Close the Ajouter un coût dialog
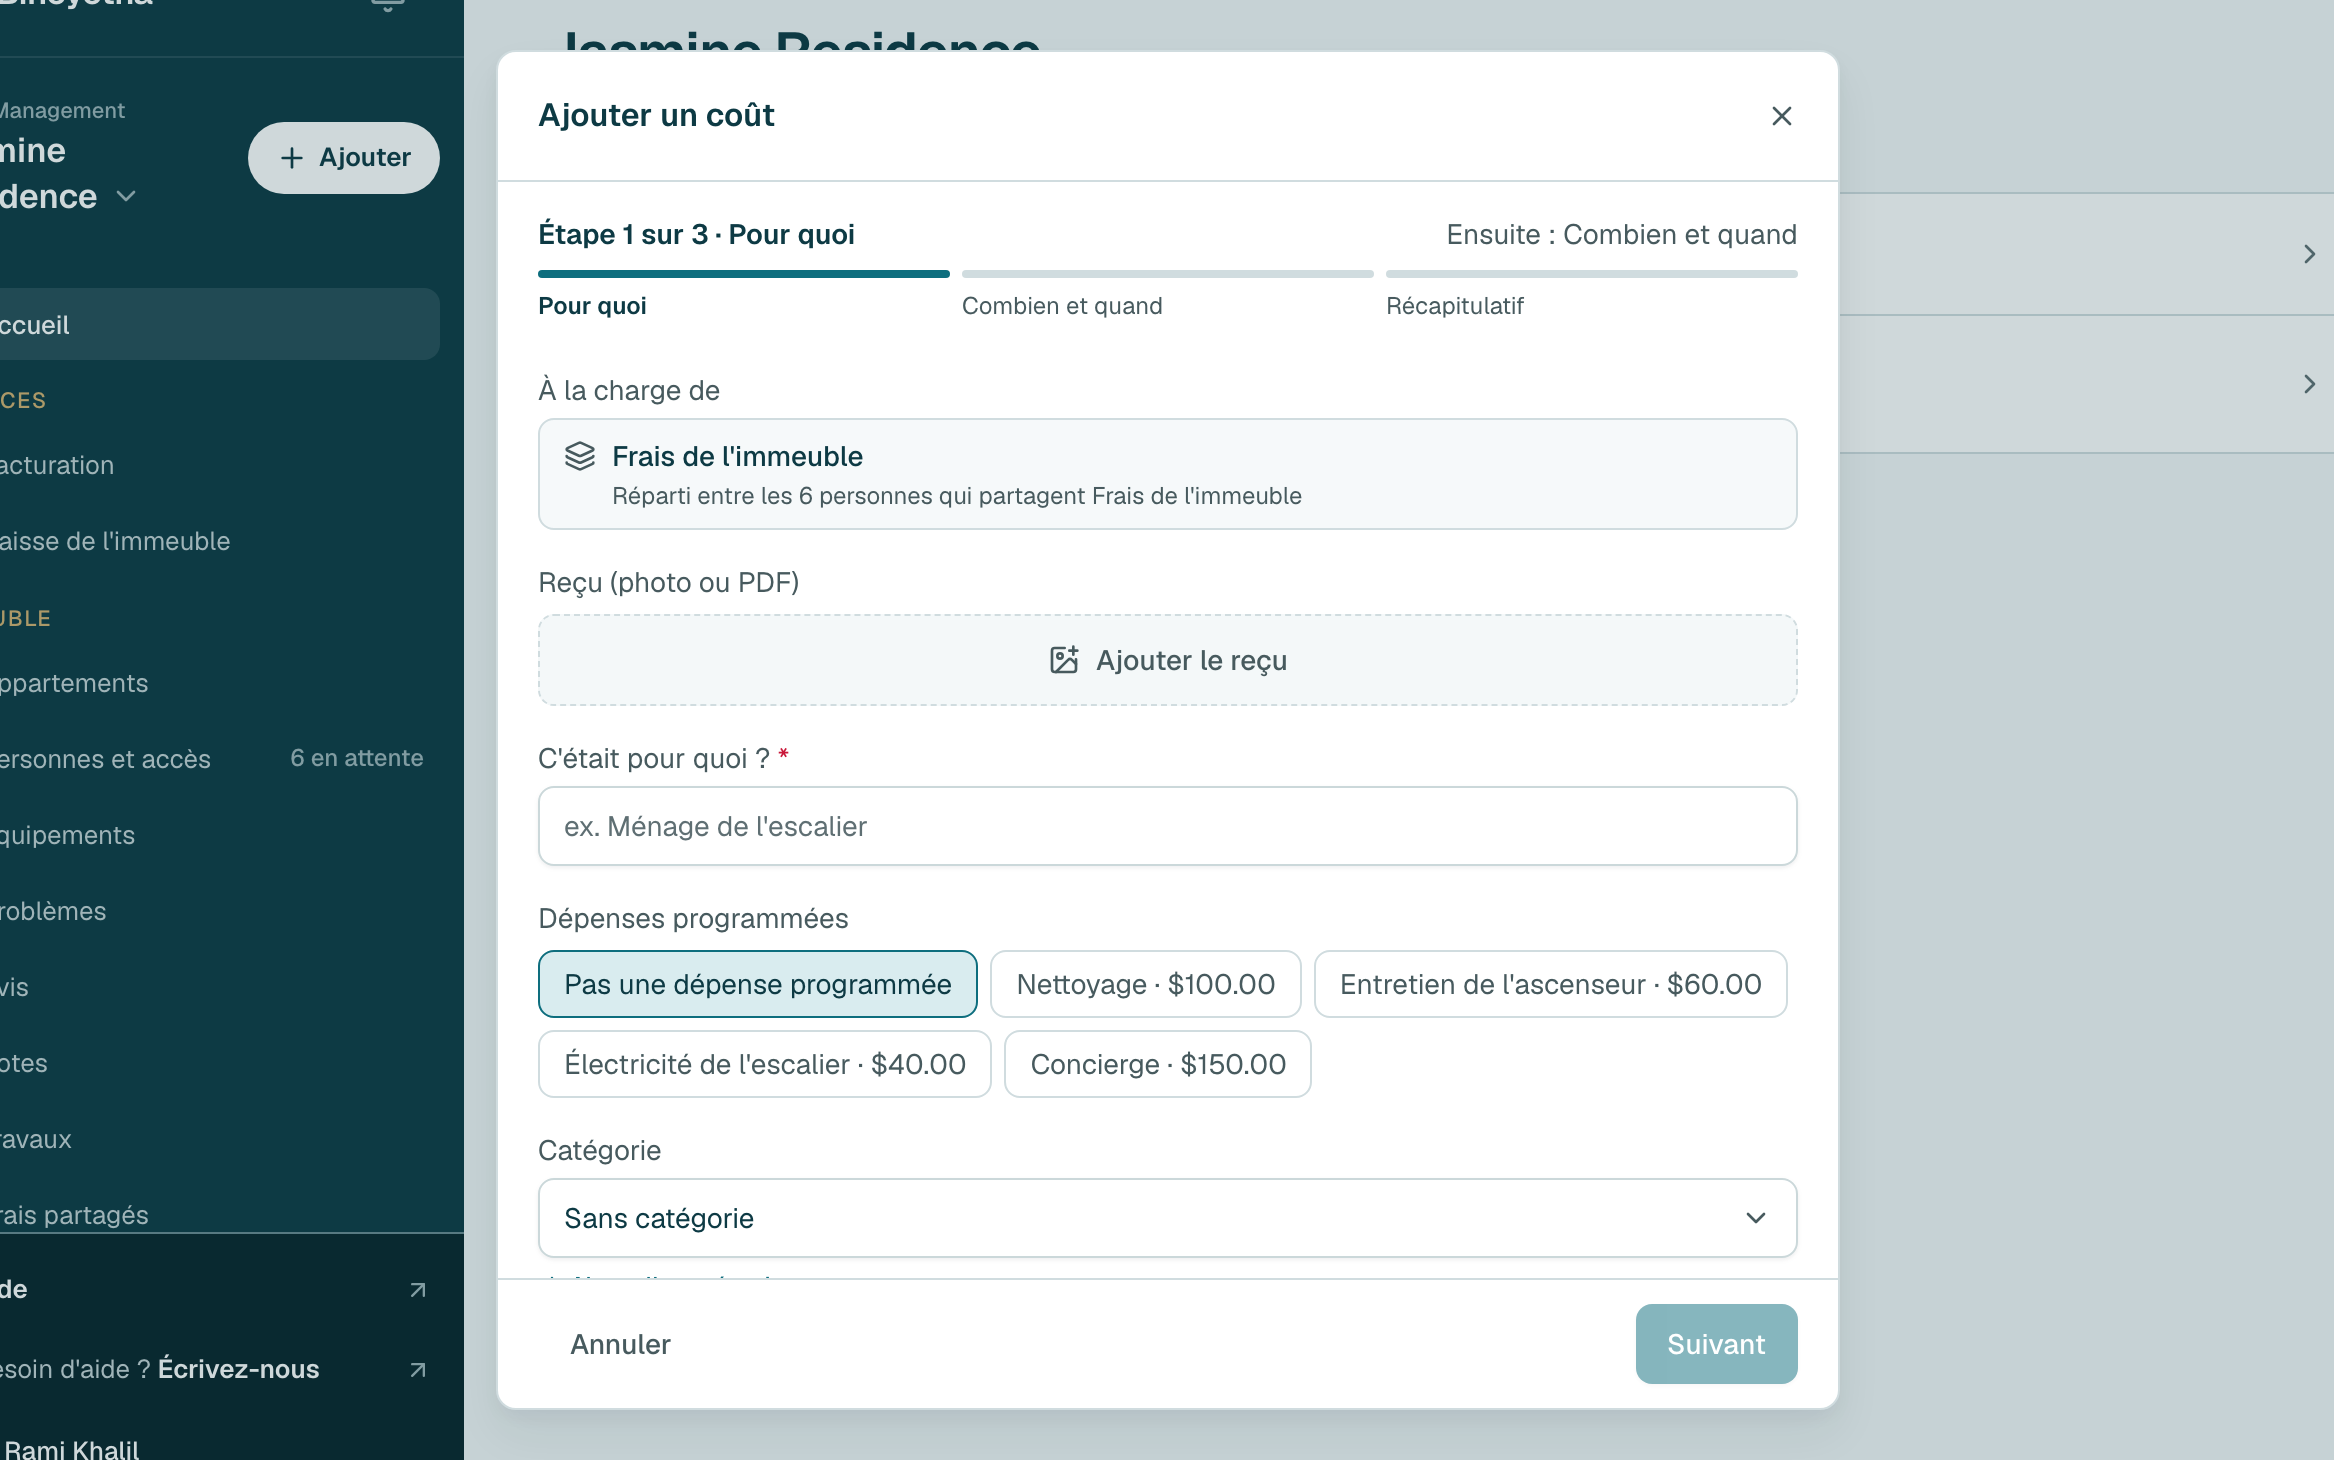Viewport: 2334px width, 1460px height. (1781, 116)
